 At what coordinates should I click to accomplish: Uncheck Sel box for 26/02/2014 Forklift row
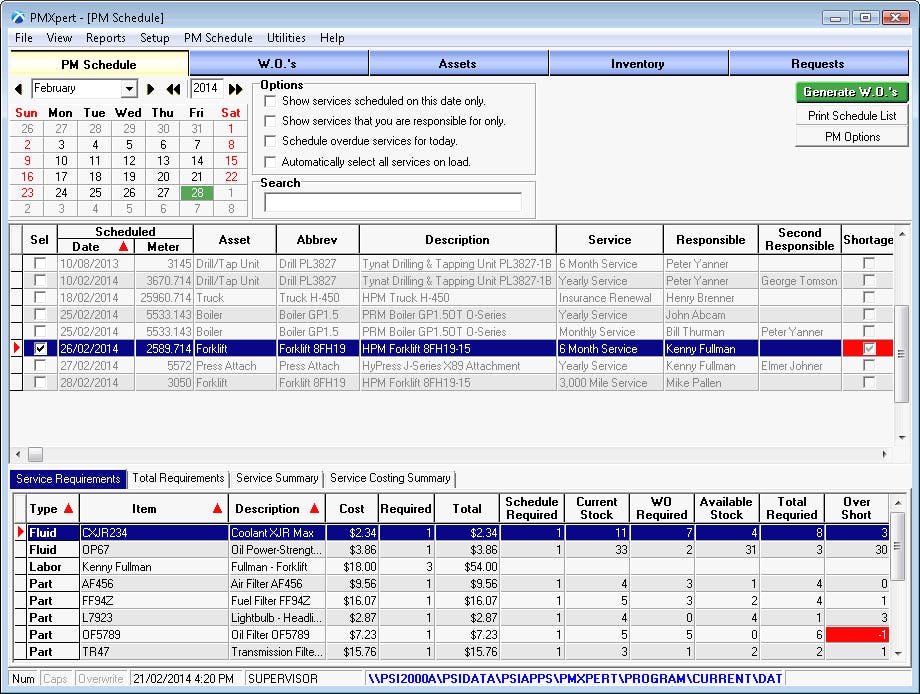click(39, 348)
